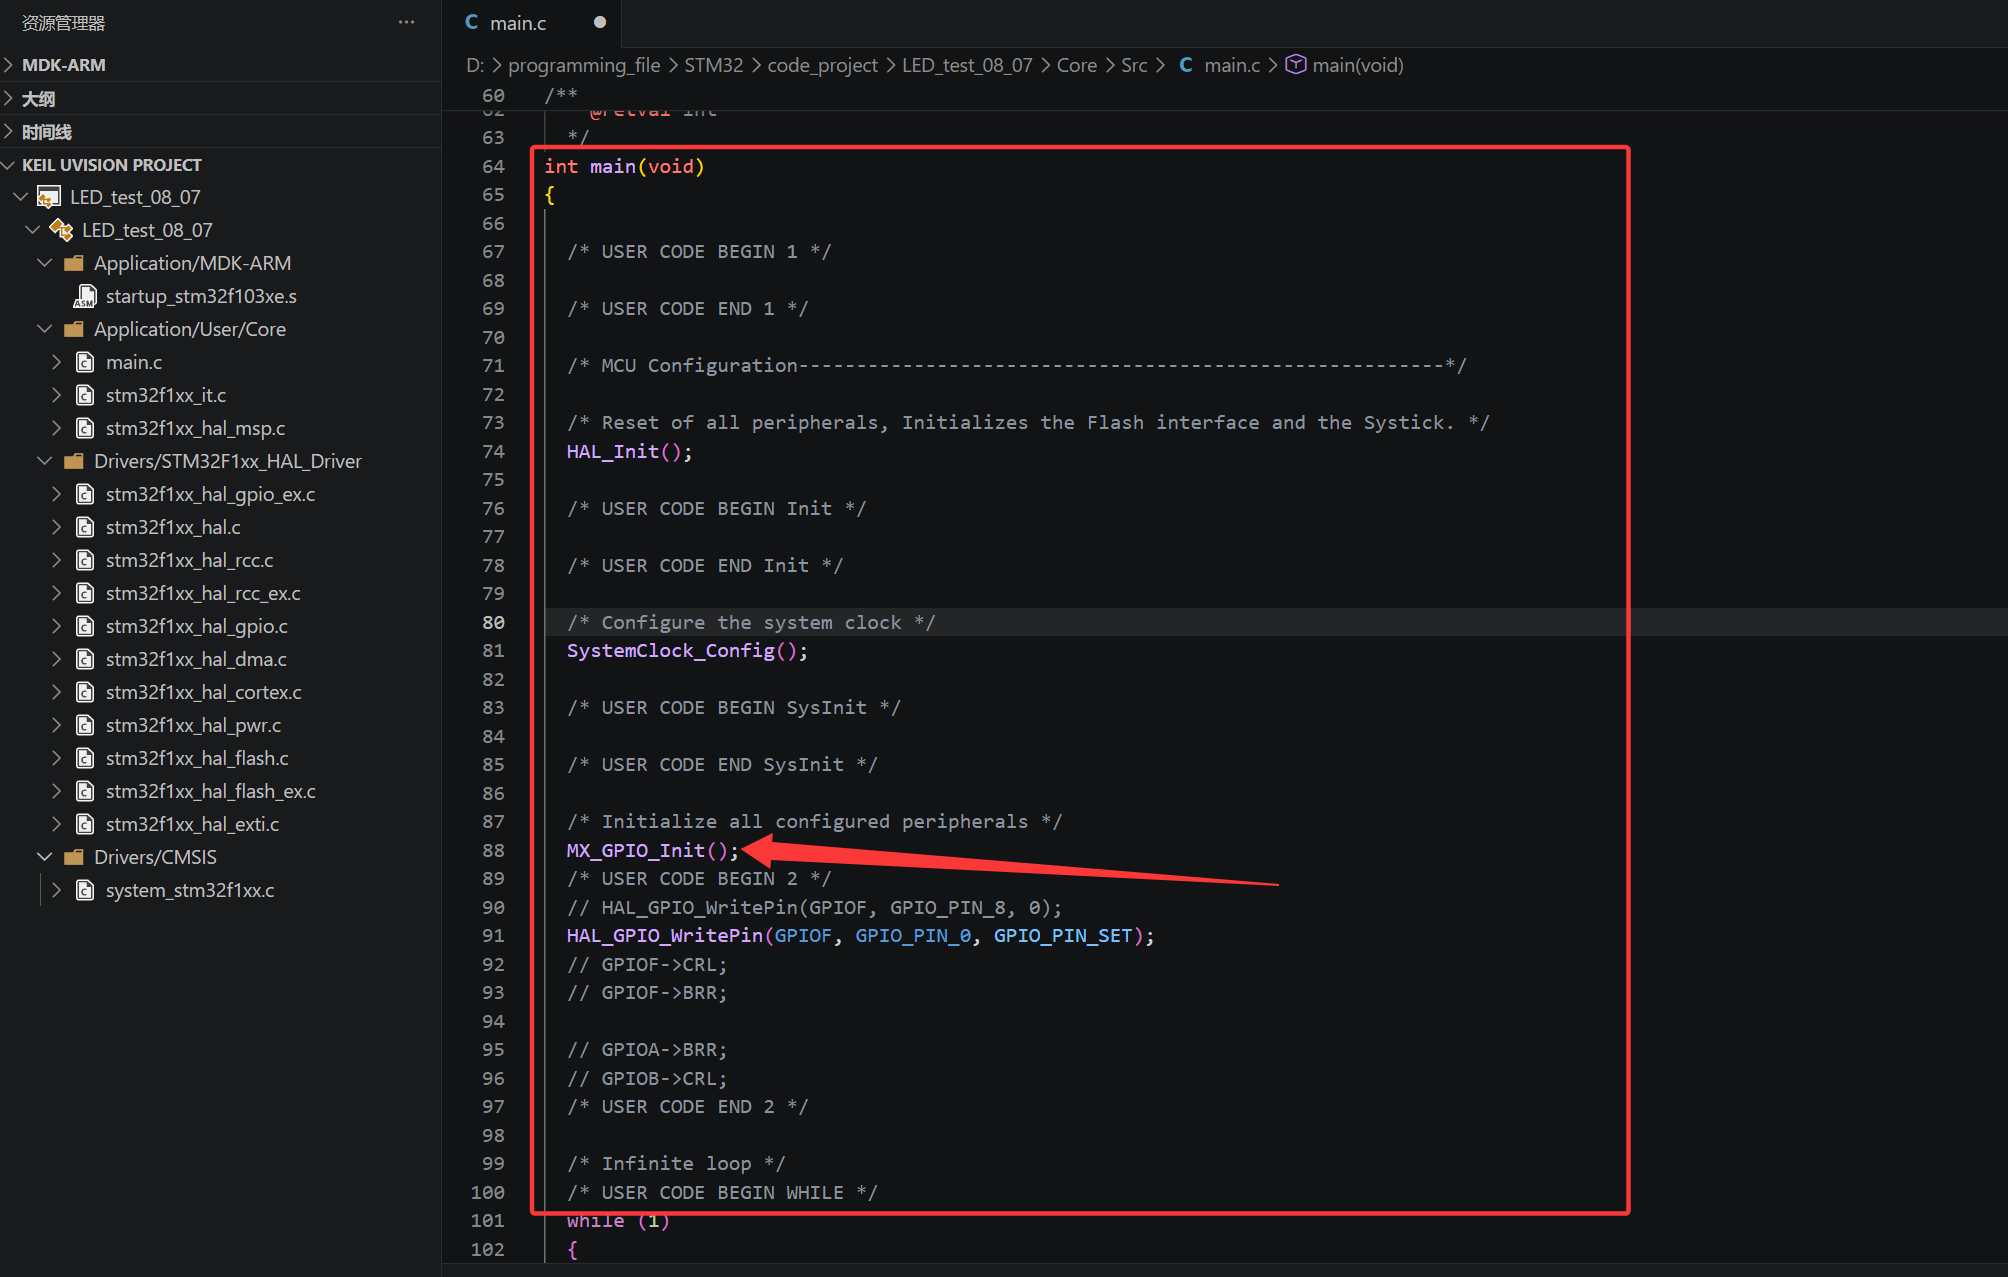This screenshot has width=2008, height=1277.
Task: Collapse the Application/MDK-ARM folder
Action: (45, 263)
